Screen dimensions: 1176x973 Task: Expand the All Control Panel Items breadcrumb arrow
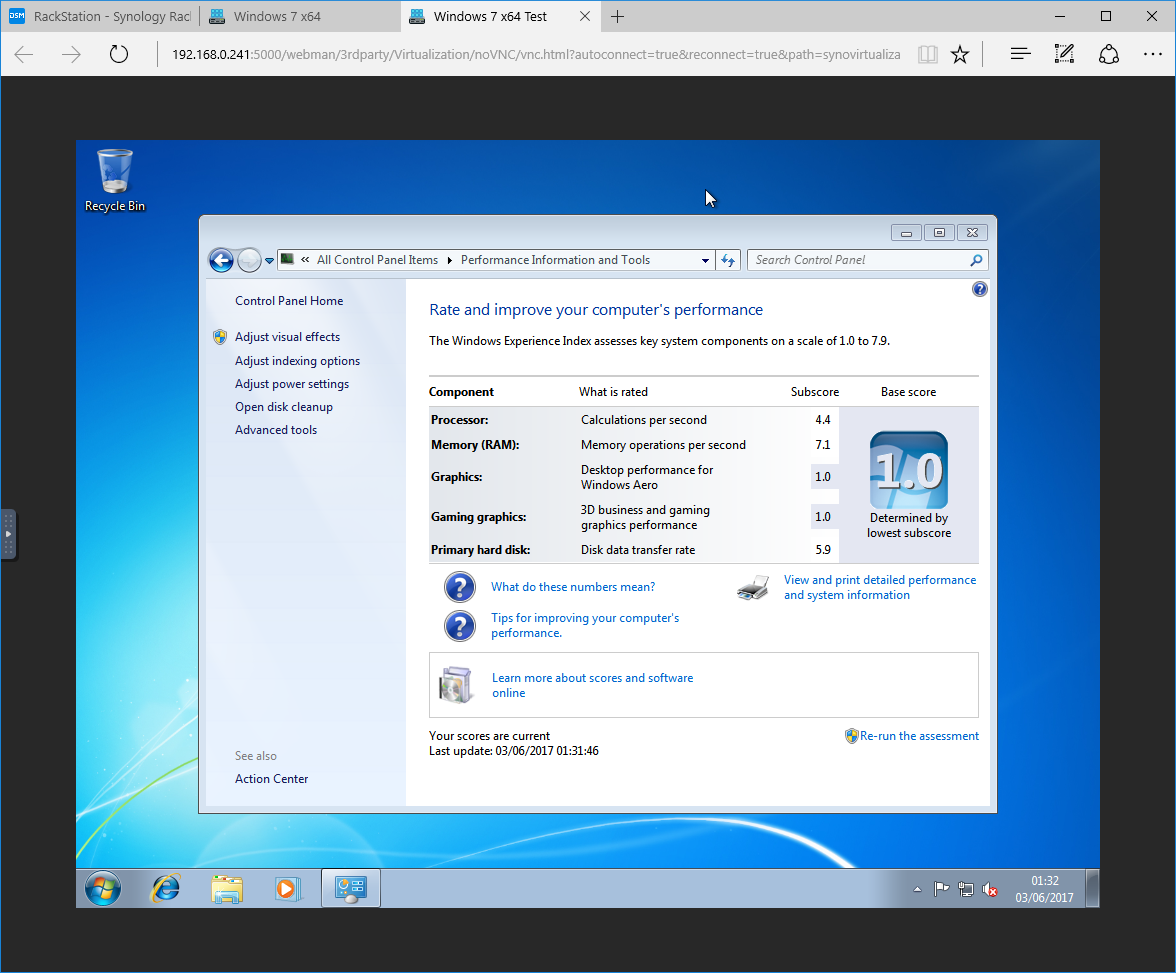point(449,260)
